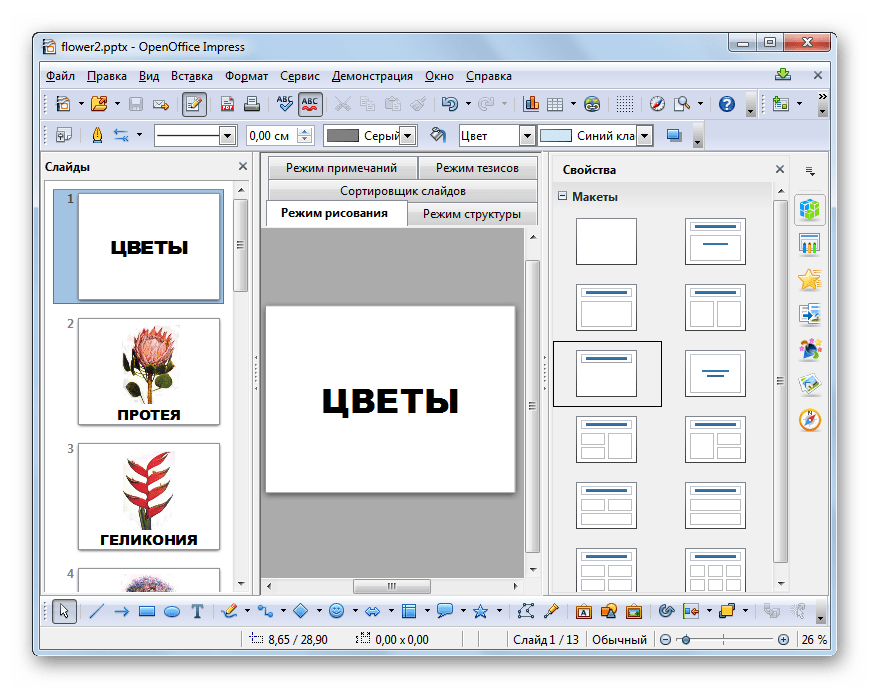
Task: Toggle the Glue Points tool
Action: pyautogui.click(x=551, y=611)
